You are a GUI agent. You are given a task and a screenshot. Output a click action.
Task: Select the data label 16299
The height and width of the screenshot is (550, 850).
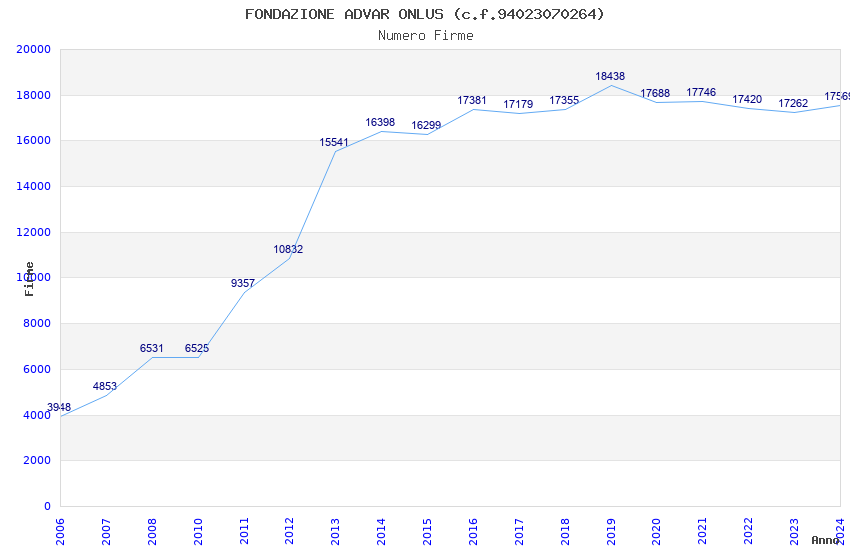(x=426, y=126)
